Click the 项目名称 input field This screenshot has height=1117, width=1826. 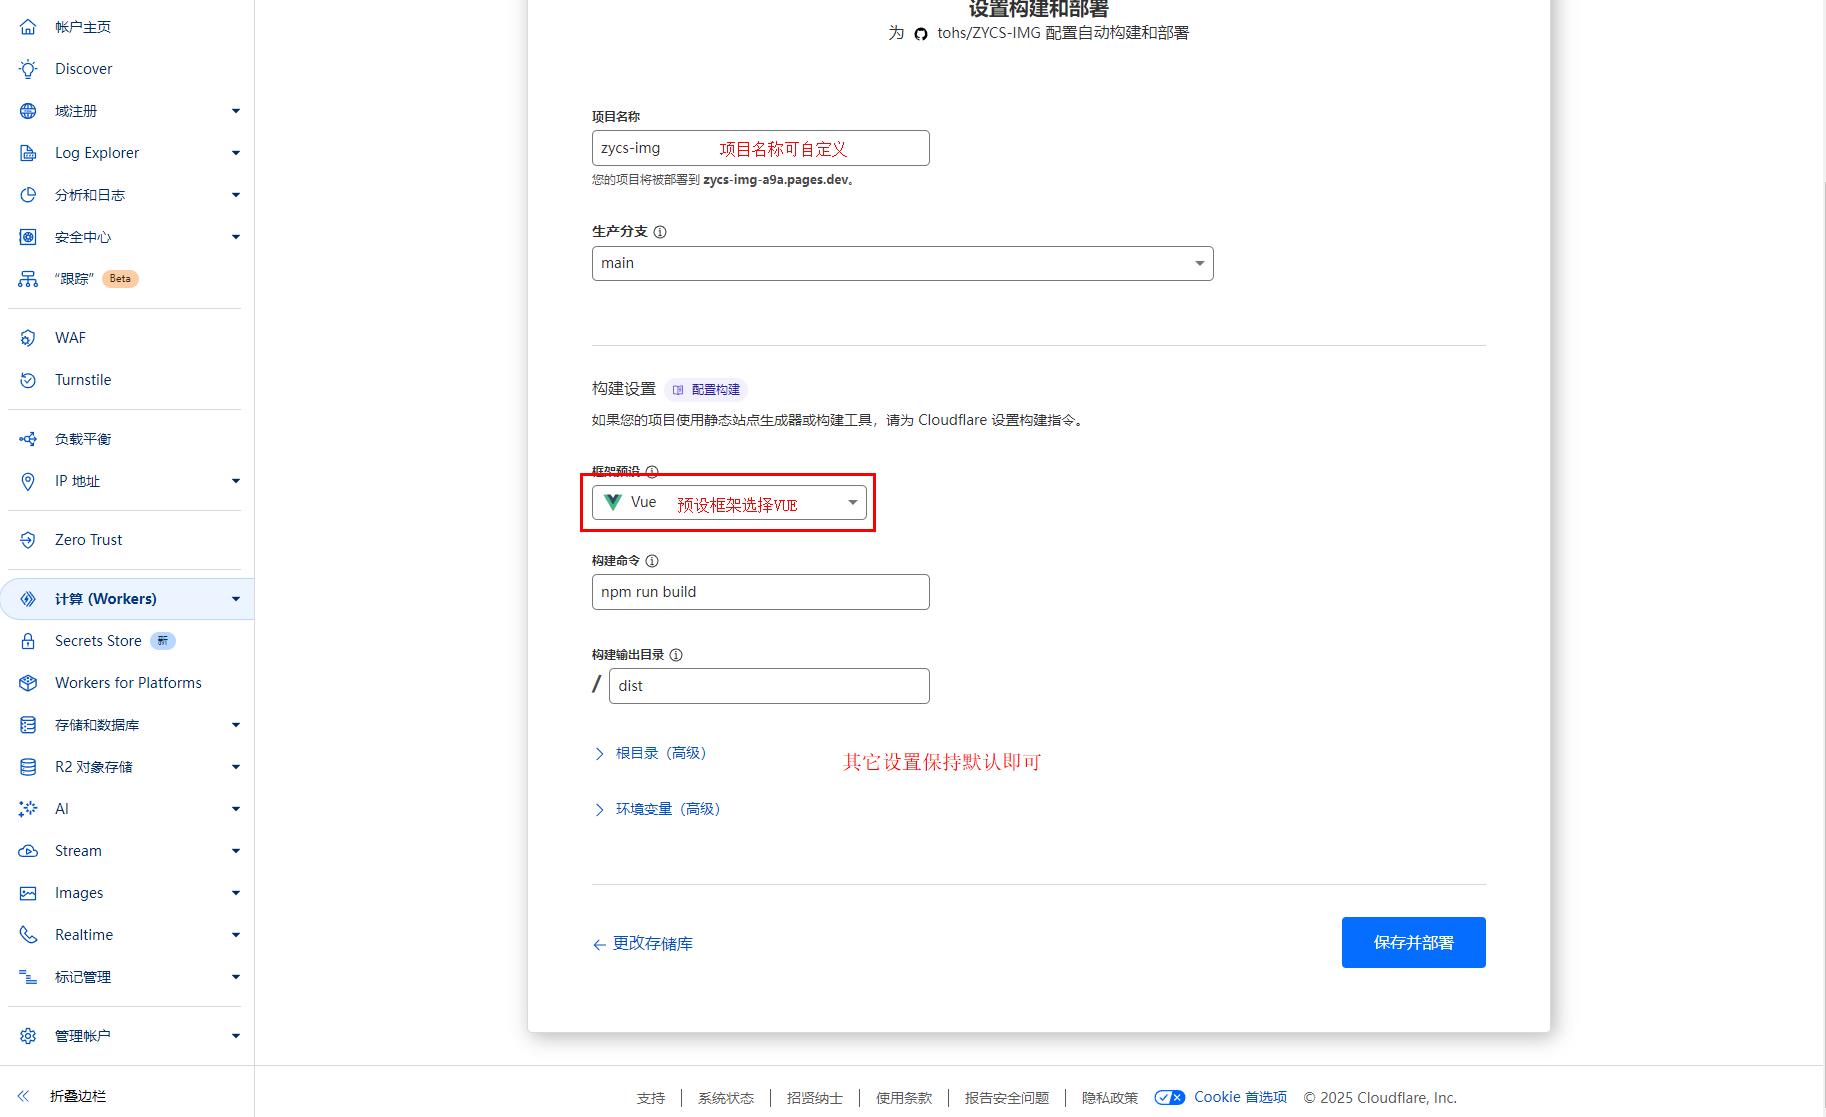(760, 148)
